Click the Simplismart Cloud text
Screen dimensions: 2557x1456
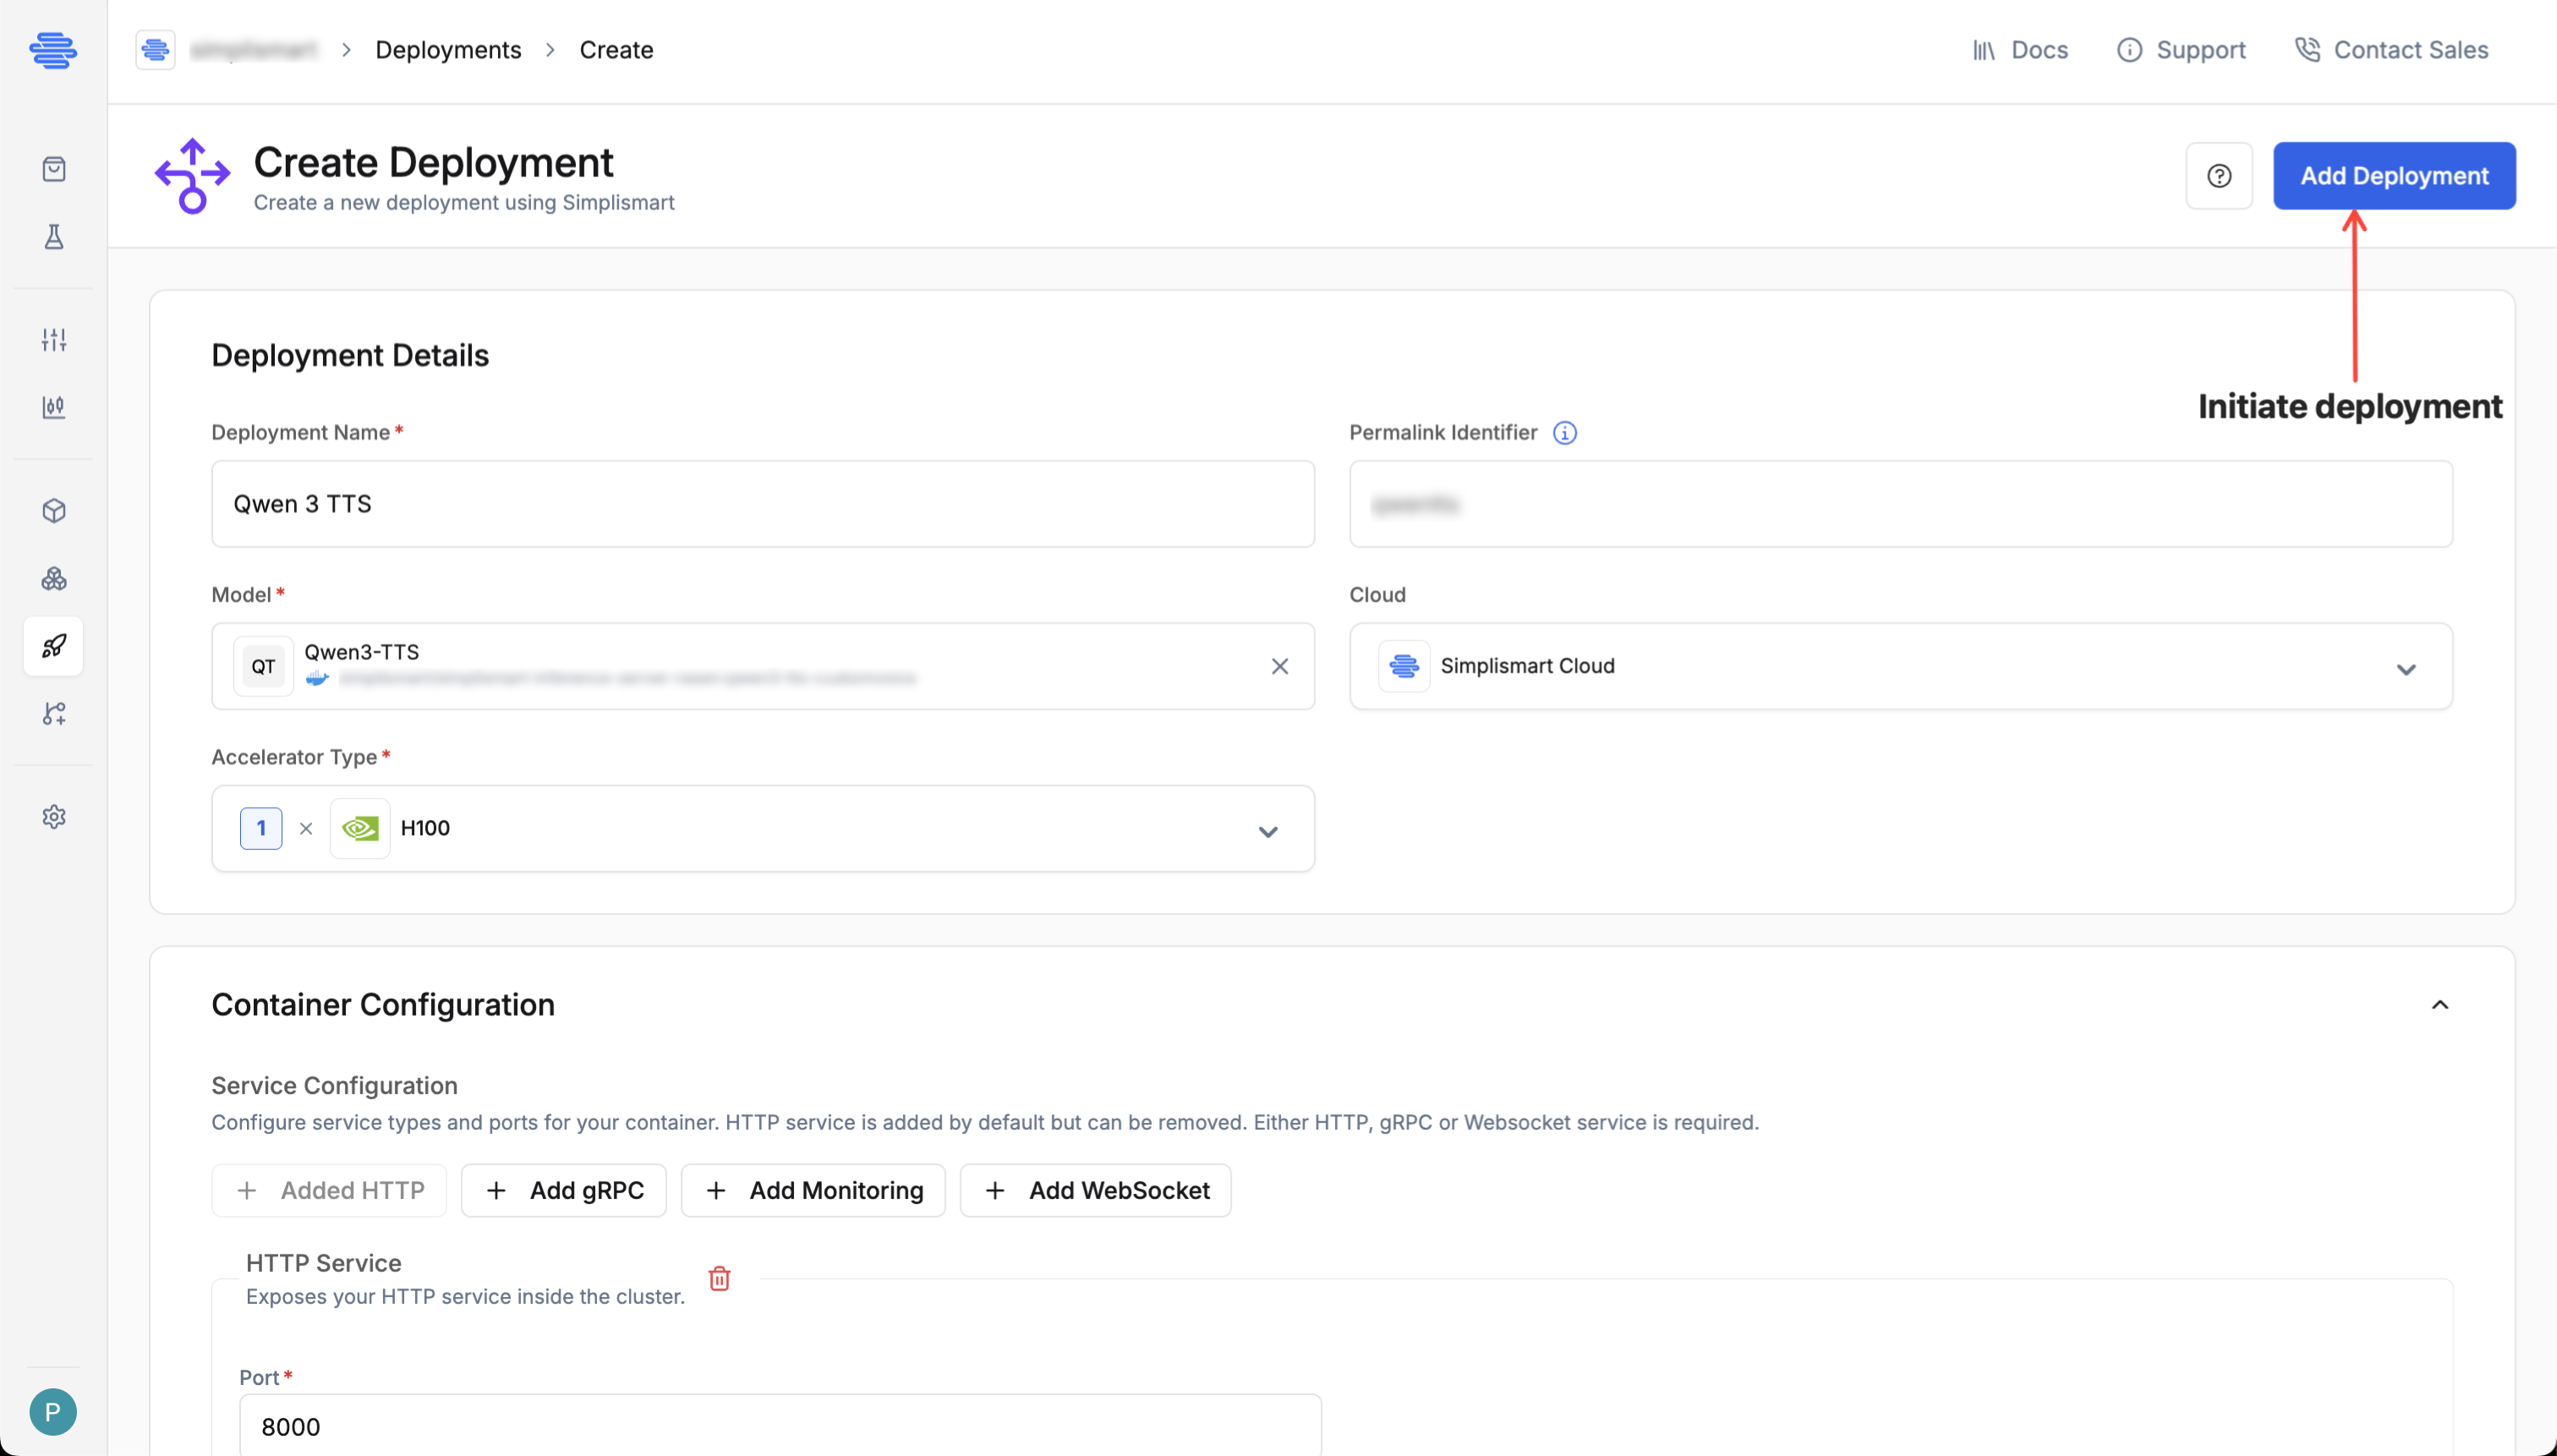point(1527,666)
